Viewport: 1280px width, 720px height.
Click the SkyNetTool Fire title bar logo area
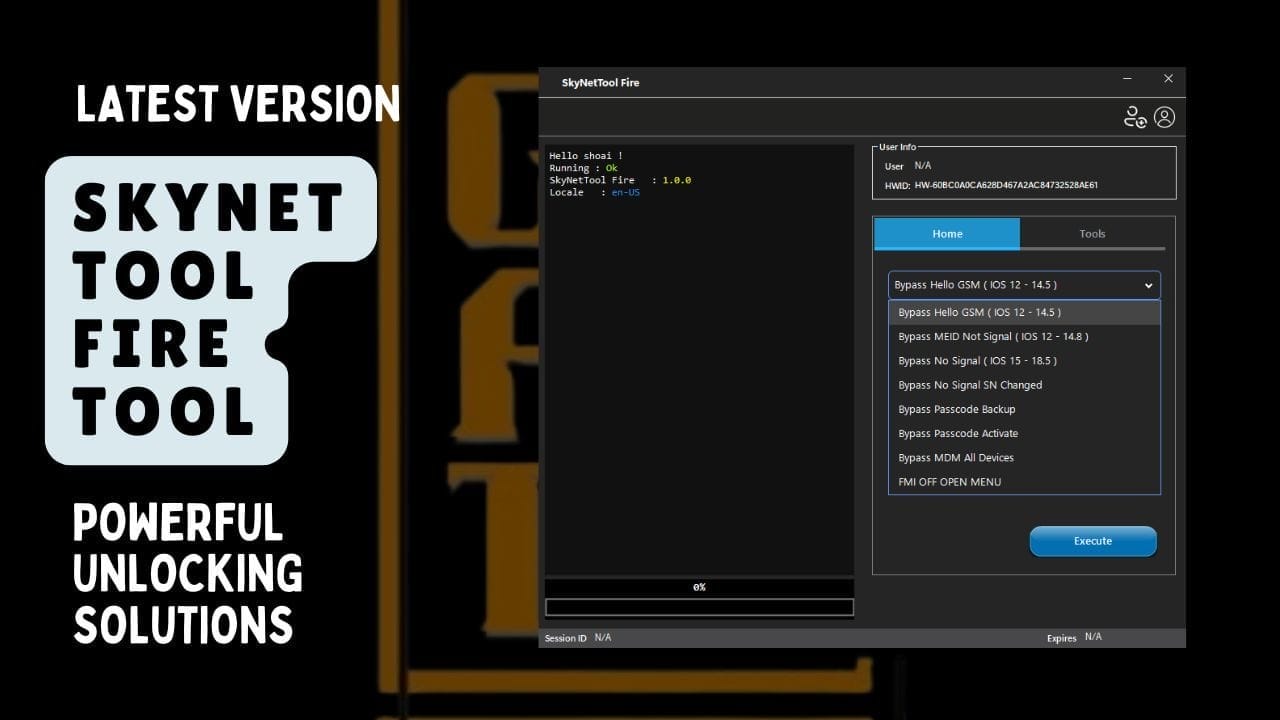pyautogui.click(x=600, y=82)
